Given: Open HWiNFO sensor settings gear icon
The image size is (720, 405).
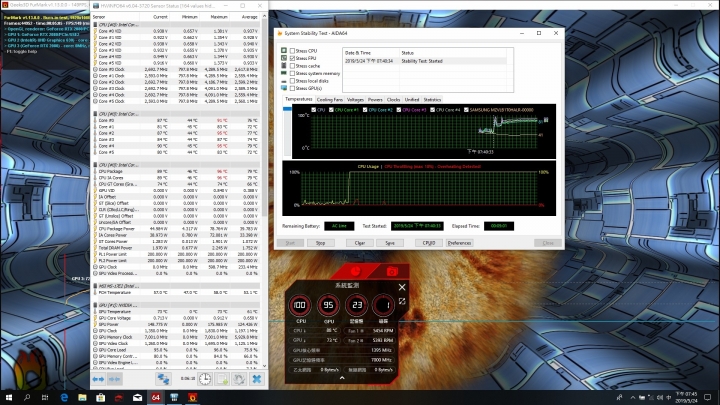Looking at the screenshot, I should 239,379.
